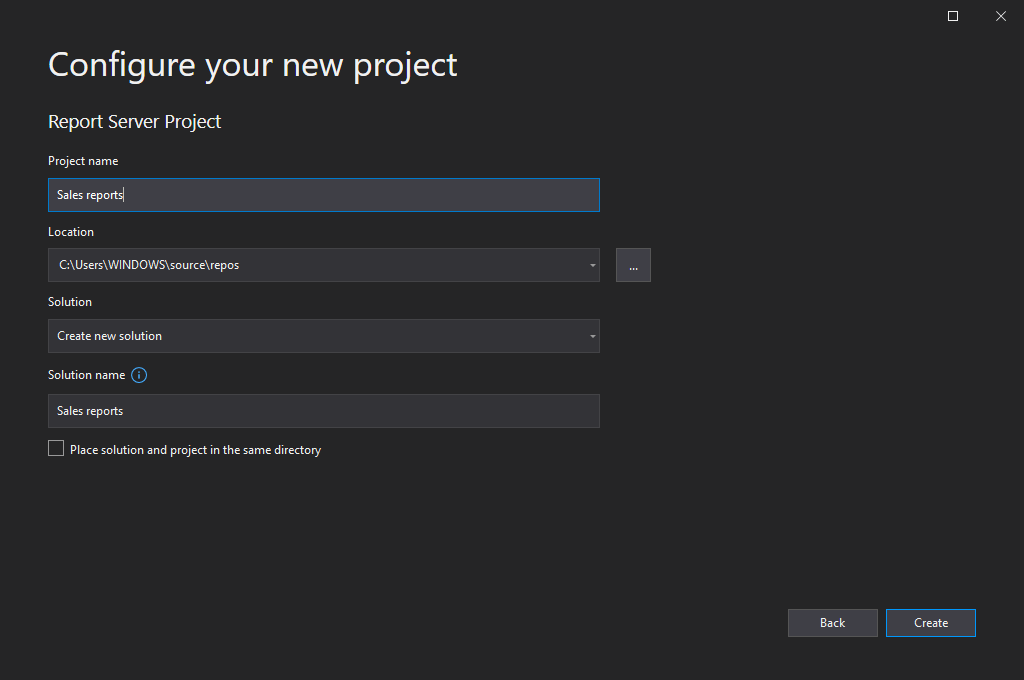1024x680 pixels.
Task: Click the 'Report Server Project' subtitle
Action: pos(135,122)
